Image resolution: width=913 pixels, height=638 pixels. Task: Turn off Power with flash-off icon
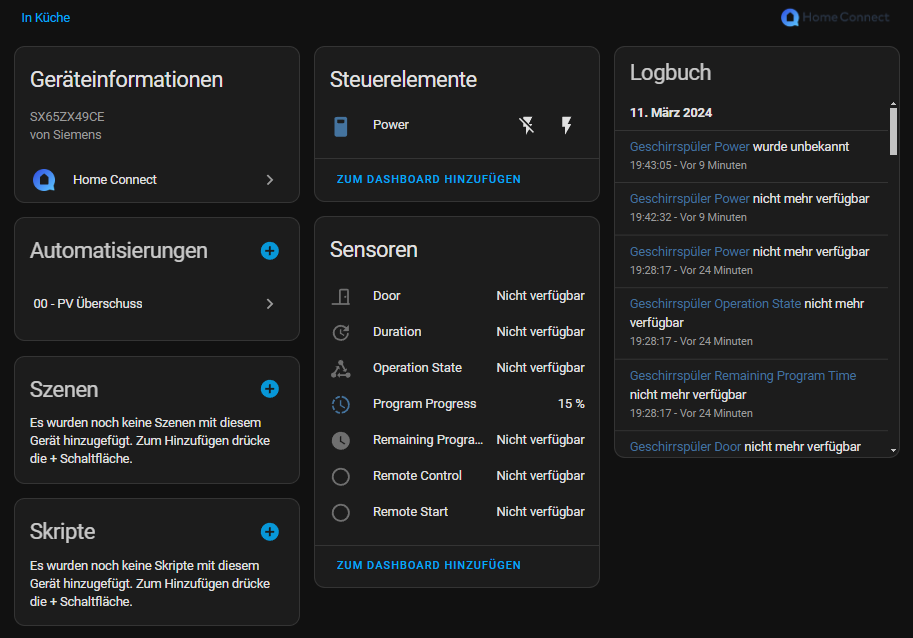pyautogui.click(x=527, y=125)
